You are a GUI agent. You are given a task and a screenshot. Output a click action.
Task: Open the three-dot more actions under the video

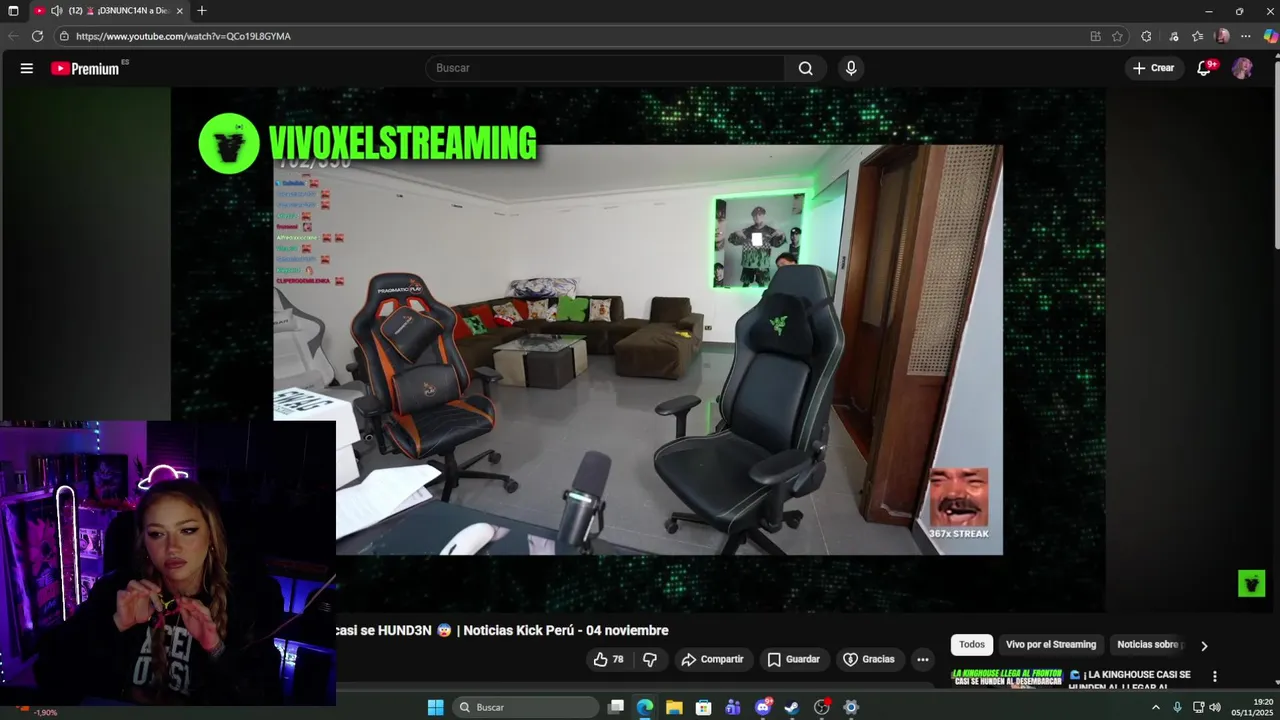[x=923, y=659]
